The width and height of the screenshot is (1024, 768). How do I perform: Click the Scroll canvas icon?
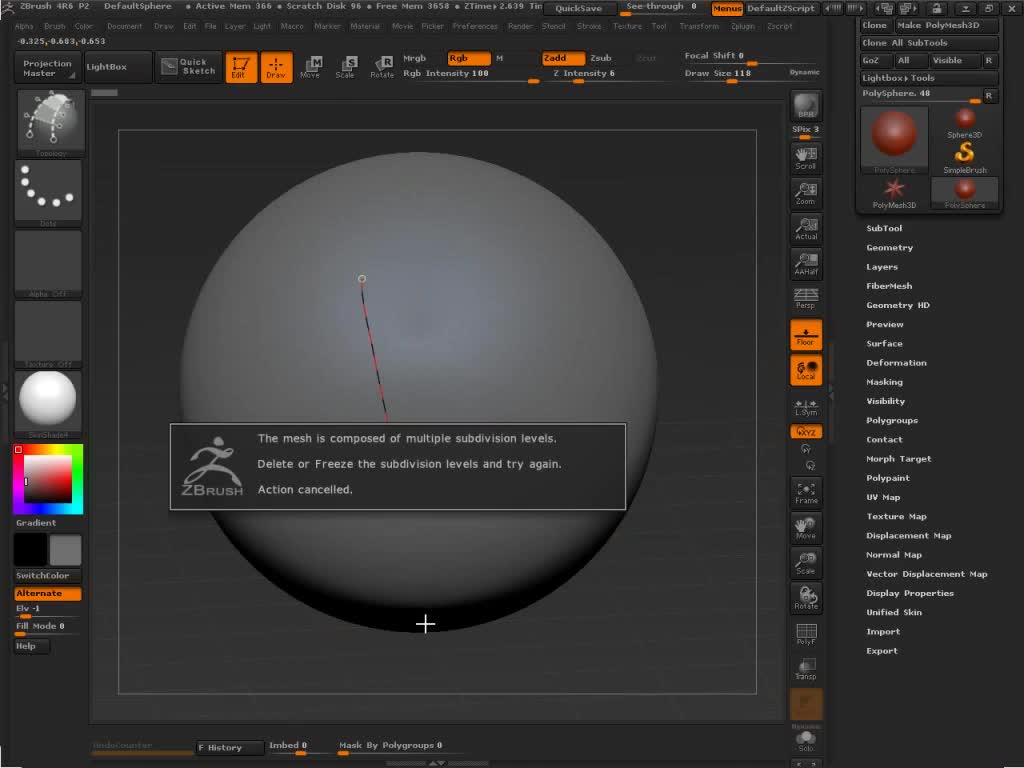(x=806, y=158)
